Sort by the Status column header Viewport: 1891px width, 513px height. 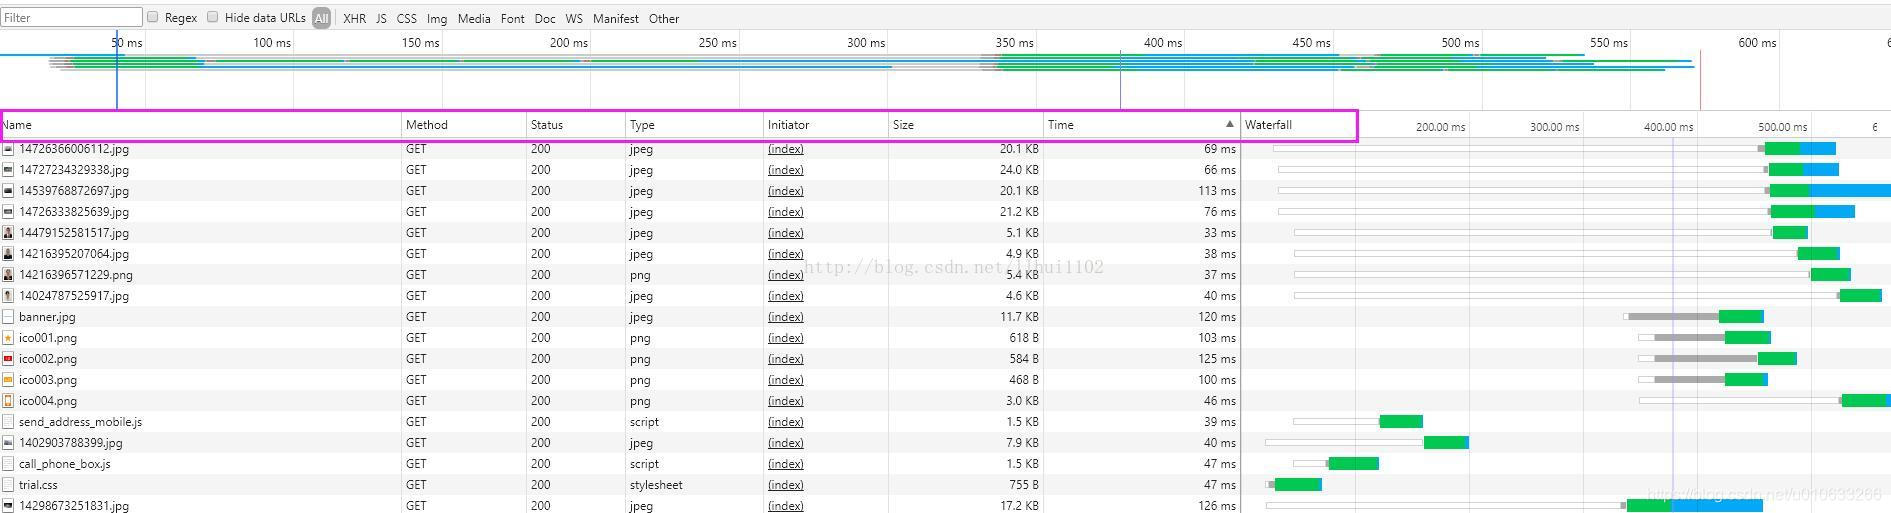coord(547,125)
